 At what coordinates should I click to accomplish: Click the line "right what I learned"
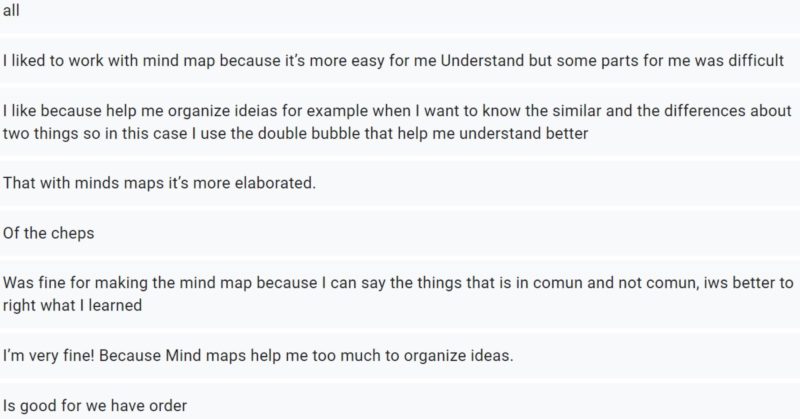[72, 306]
